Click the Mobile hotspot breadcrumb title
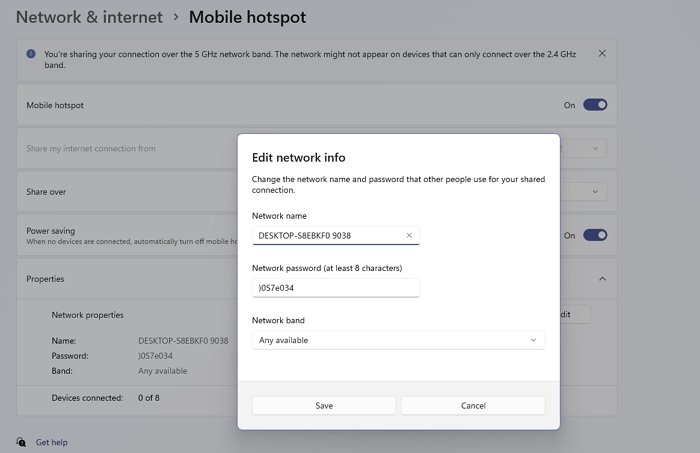700x453 pixels. click(x=247, y=17)
